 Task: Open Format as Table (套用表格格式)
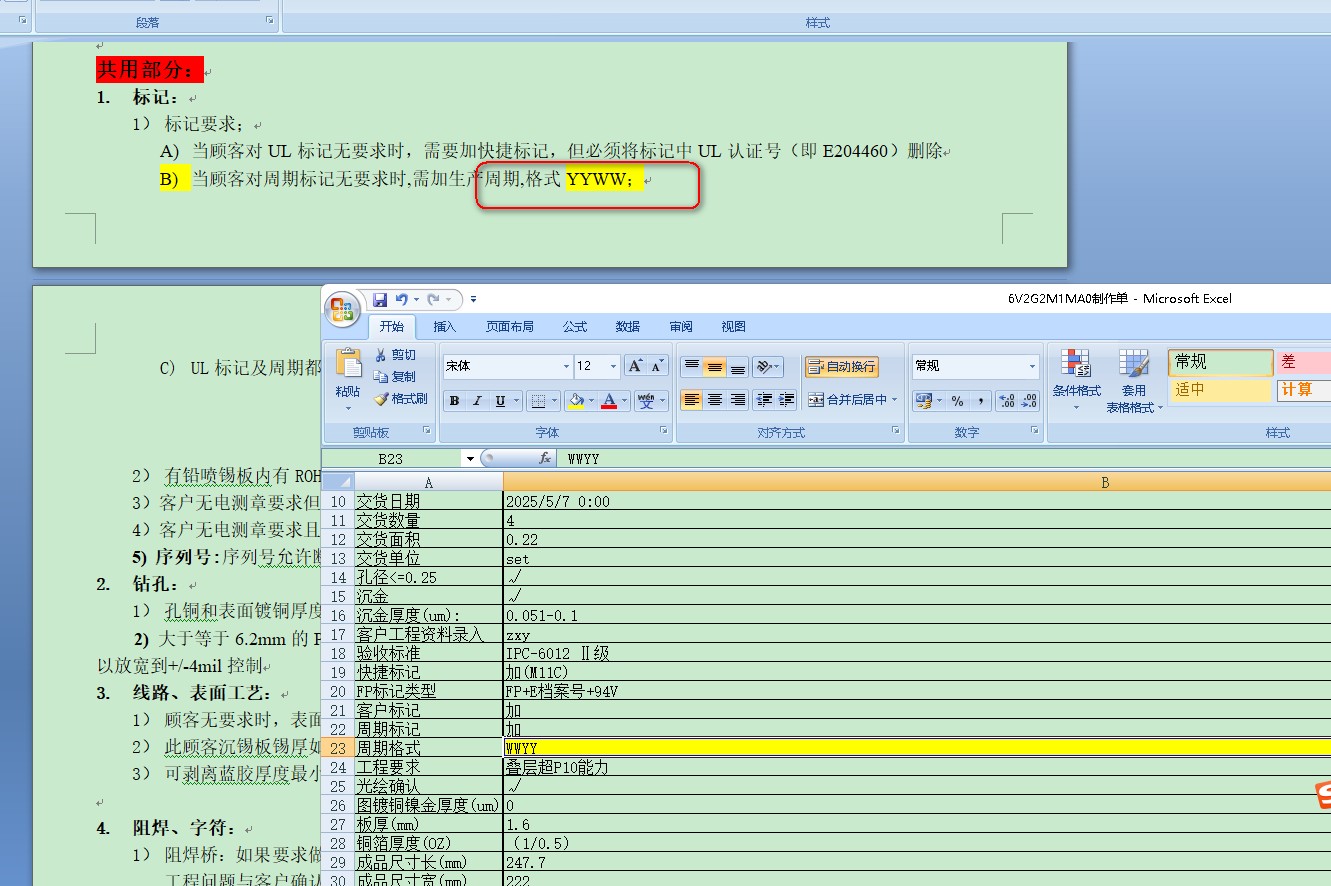pyautogui.click(x=1133, y=381)
